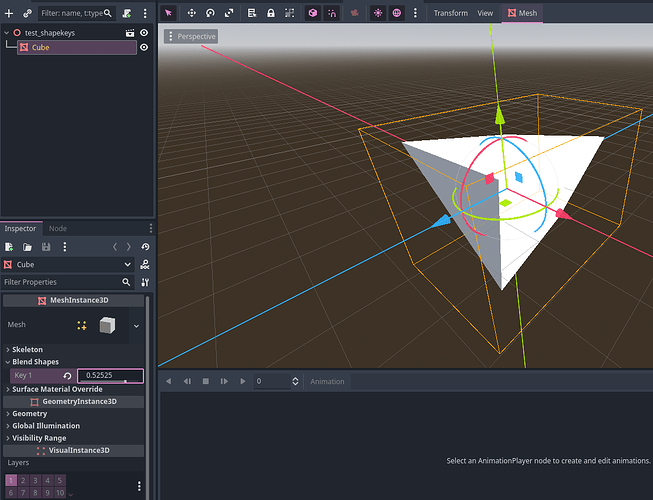Open layers options three-dot menu
This screenshot has height=500, width=653.
pos(139,486)
